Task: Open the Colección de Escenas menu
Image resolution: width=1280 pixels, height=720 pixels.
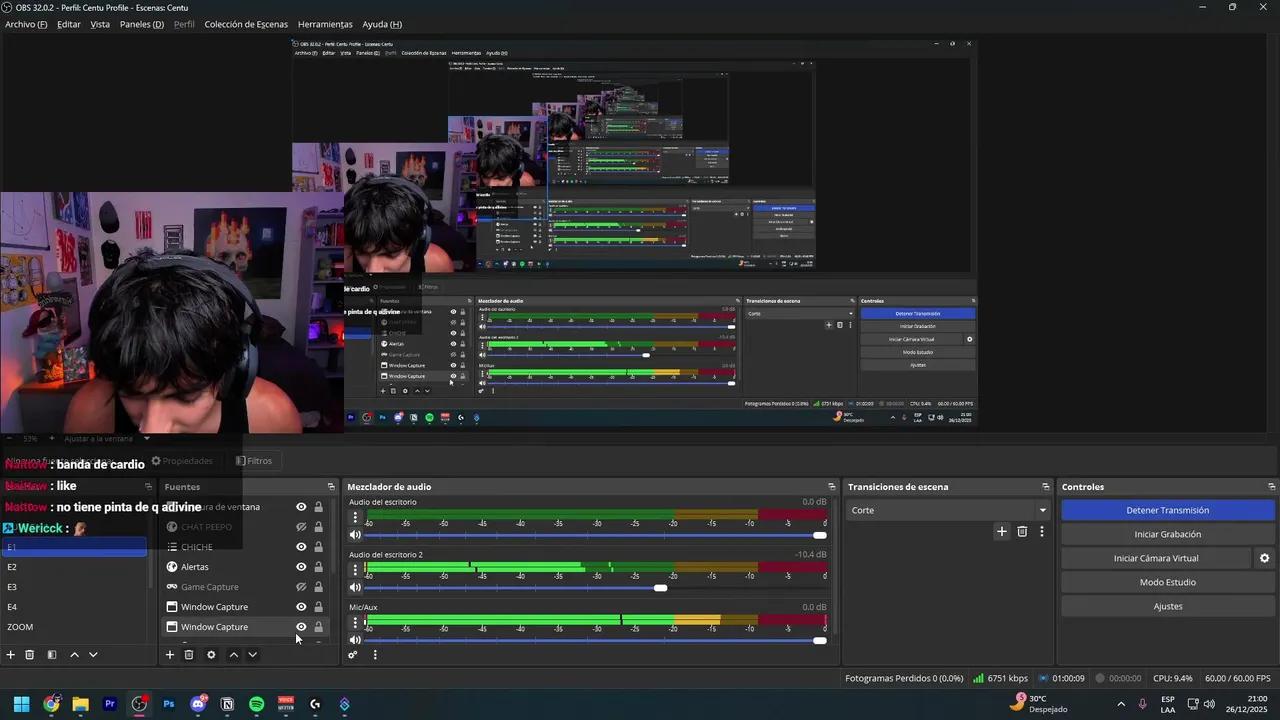Action: 246,24
